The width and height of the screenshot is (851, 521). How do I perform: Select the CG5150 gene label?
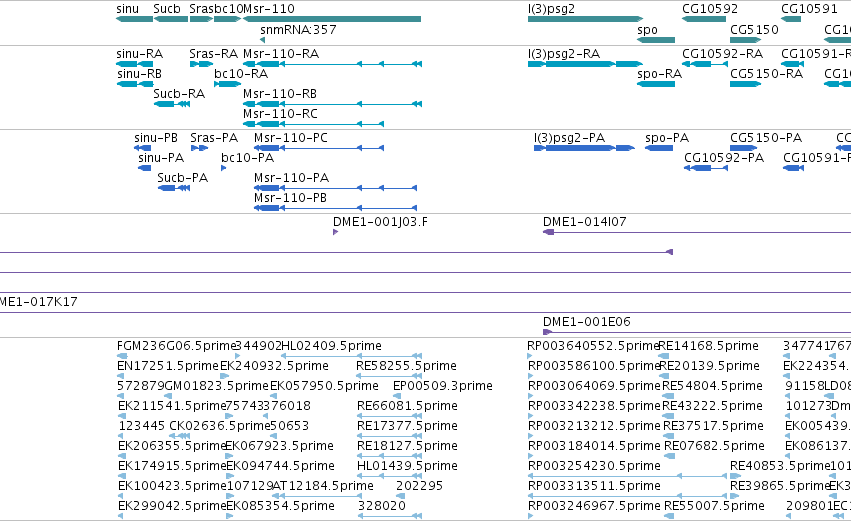[x=754, y=30]
